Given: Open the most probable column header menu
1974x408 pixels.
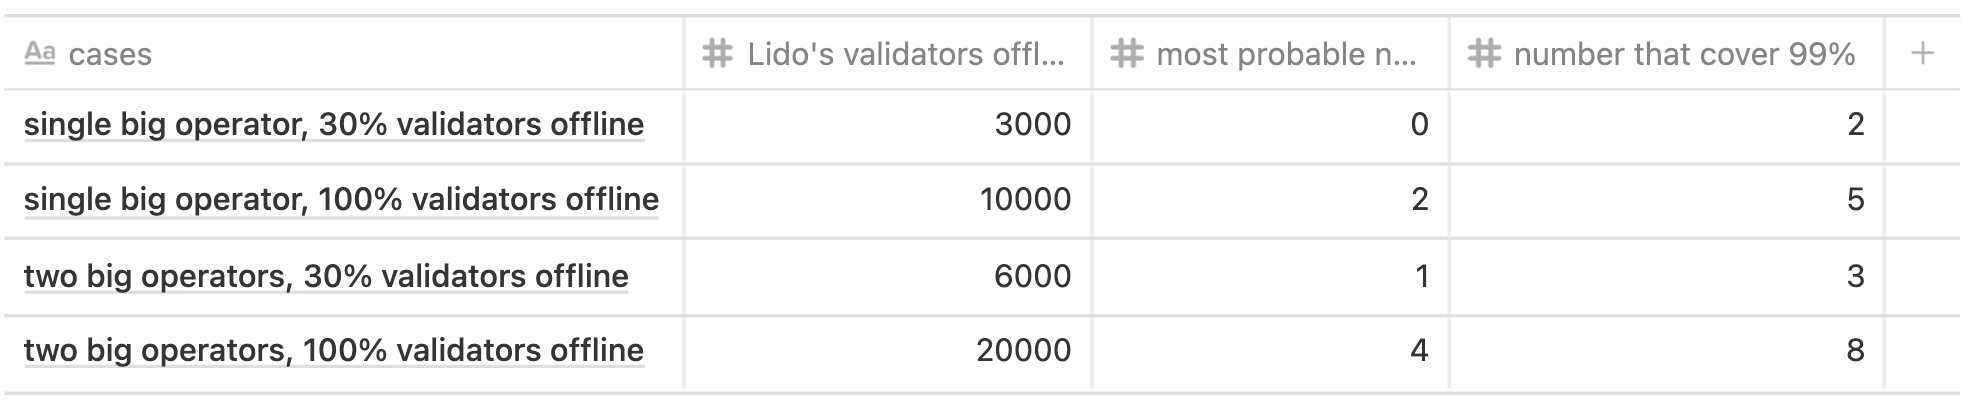Looking at the screenshot, I should pyautogui.click(x=1270, y=53).
